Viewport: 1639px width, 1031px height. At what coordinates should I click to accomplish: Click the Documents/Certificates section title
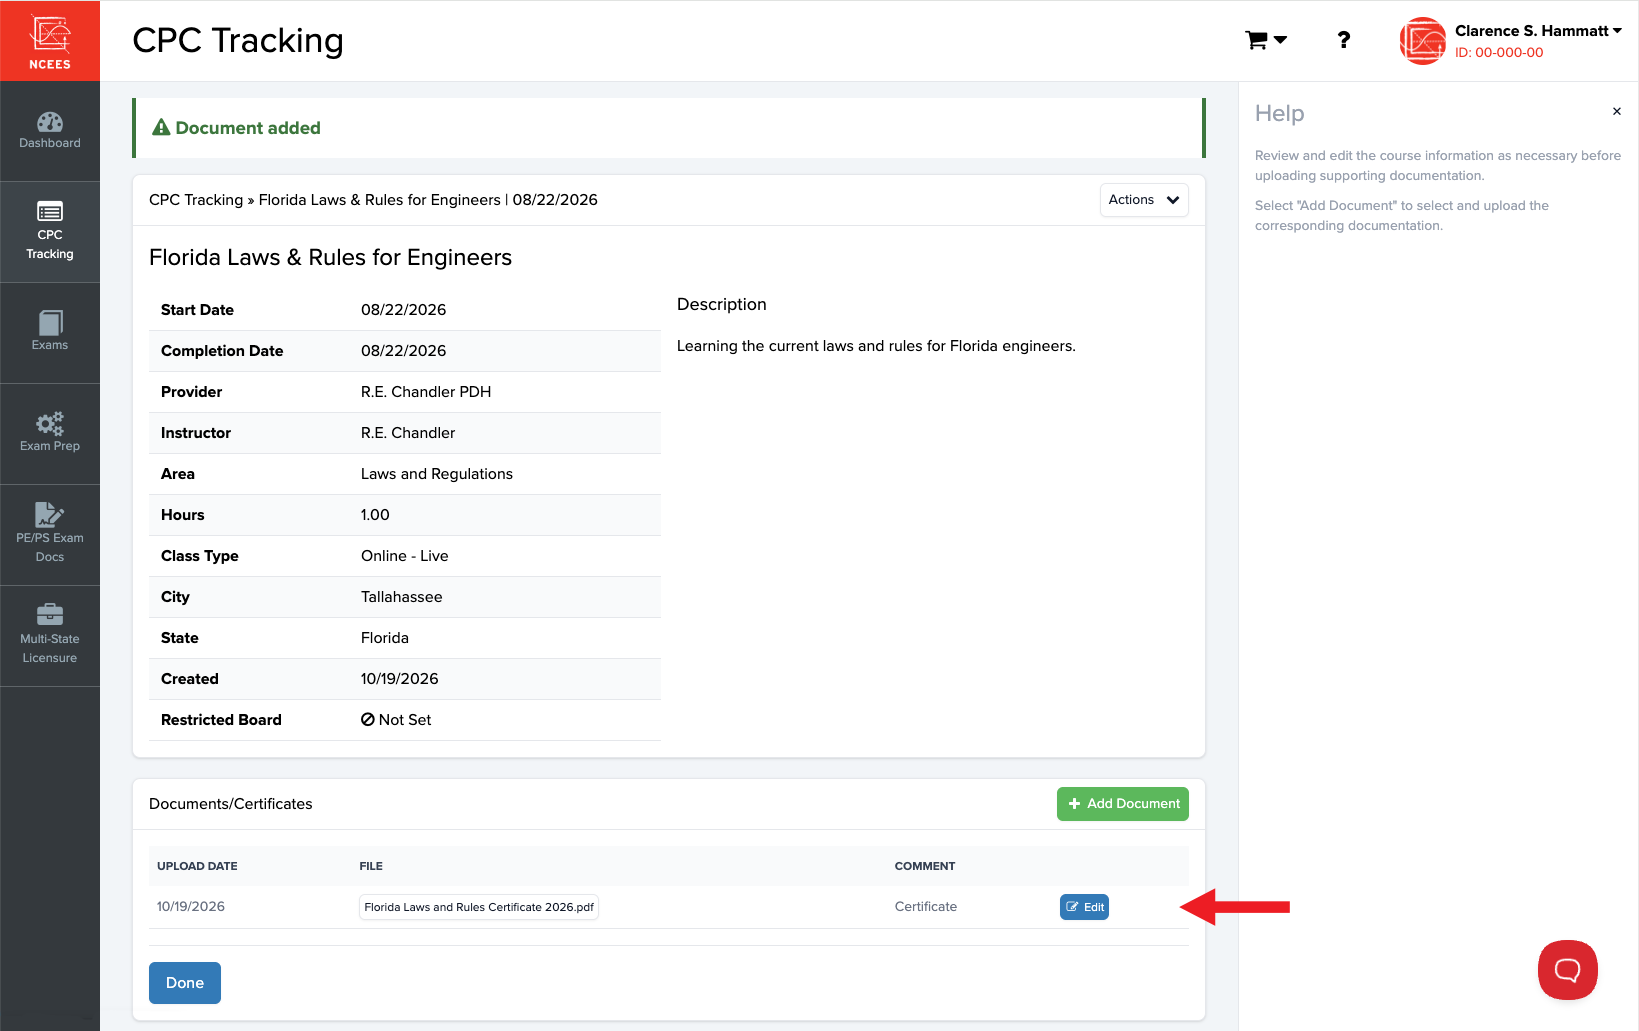(231, 804)
